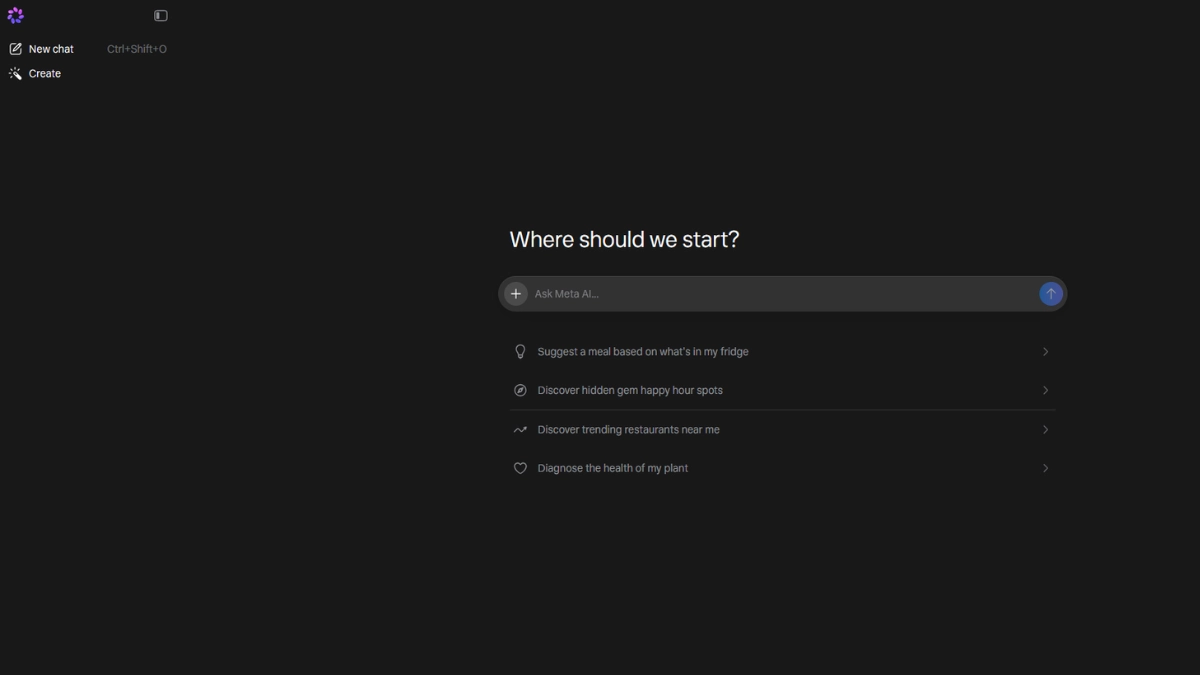Image resolution: width=1200 pixels, height=675 pixels.
Task: Collapse the sidebar using the panel icon
Action: point(160,16)
